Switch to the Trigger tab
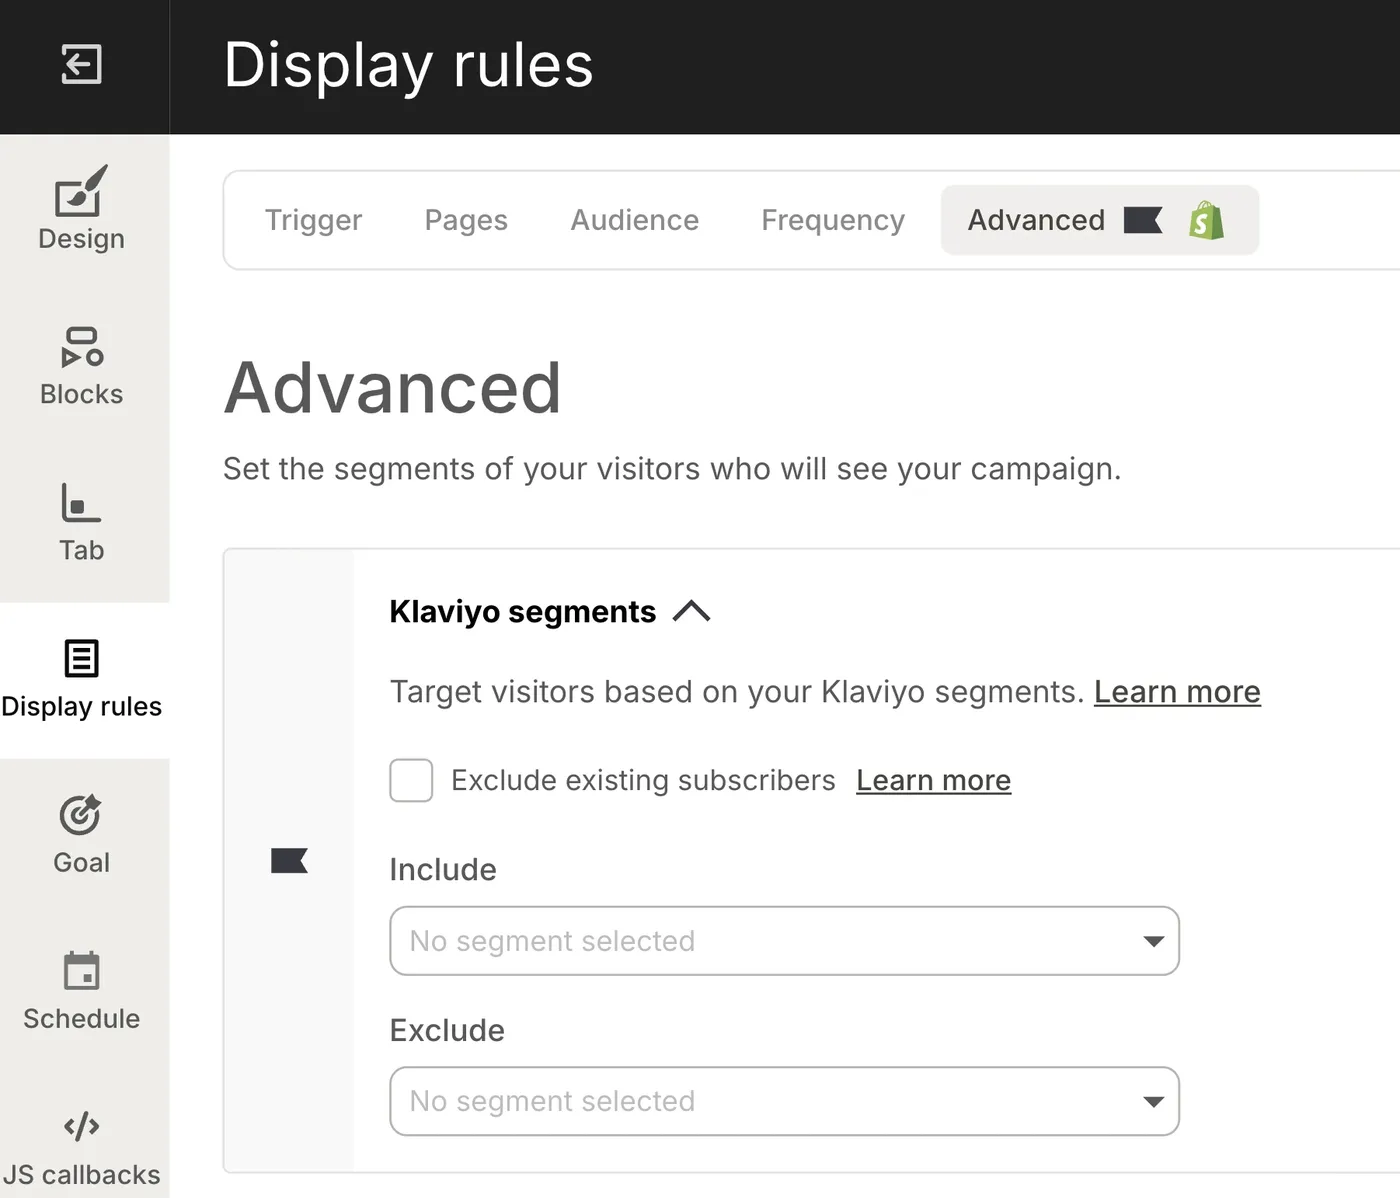The width and height of the screenshot is (1400, 1198). tap(313, 220)
